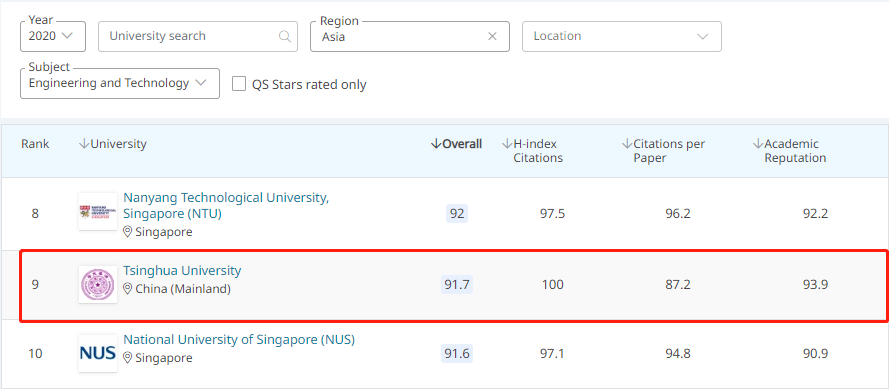Click the NTU logo thumbnail

click(98, 212)
